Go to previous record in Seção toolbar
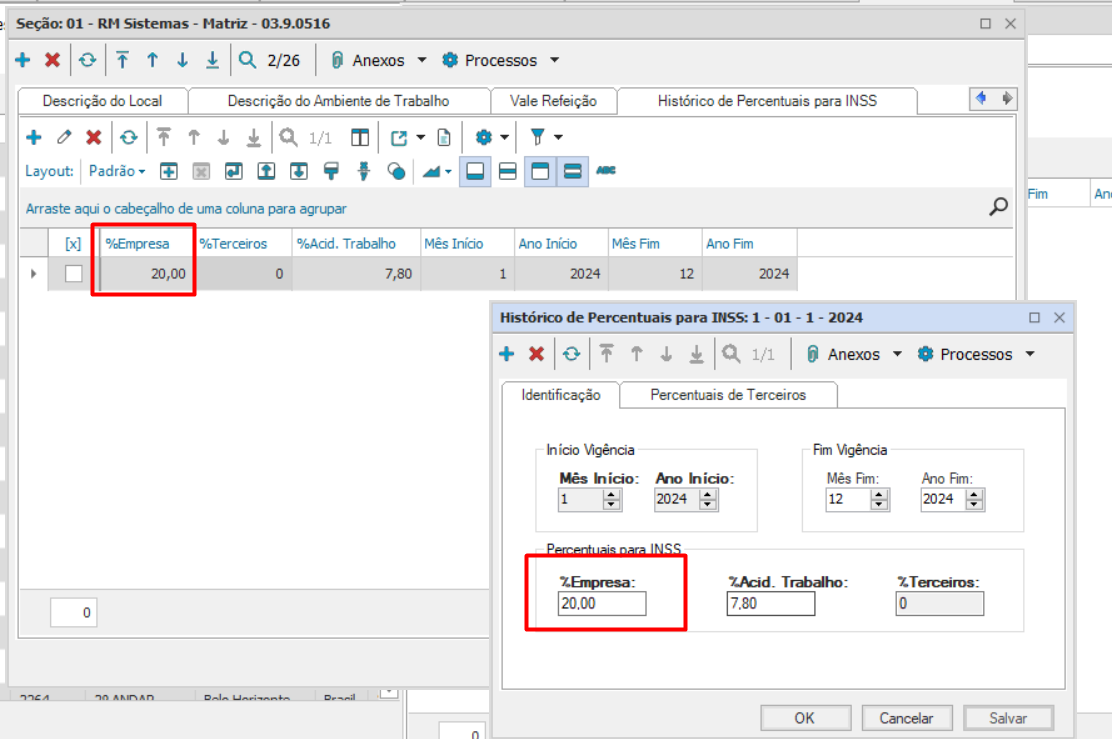1112x739 pixels. [152, 60]
